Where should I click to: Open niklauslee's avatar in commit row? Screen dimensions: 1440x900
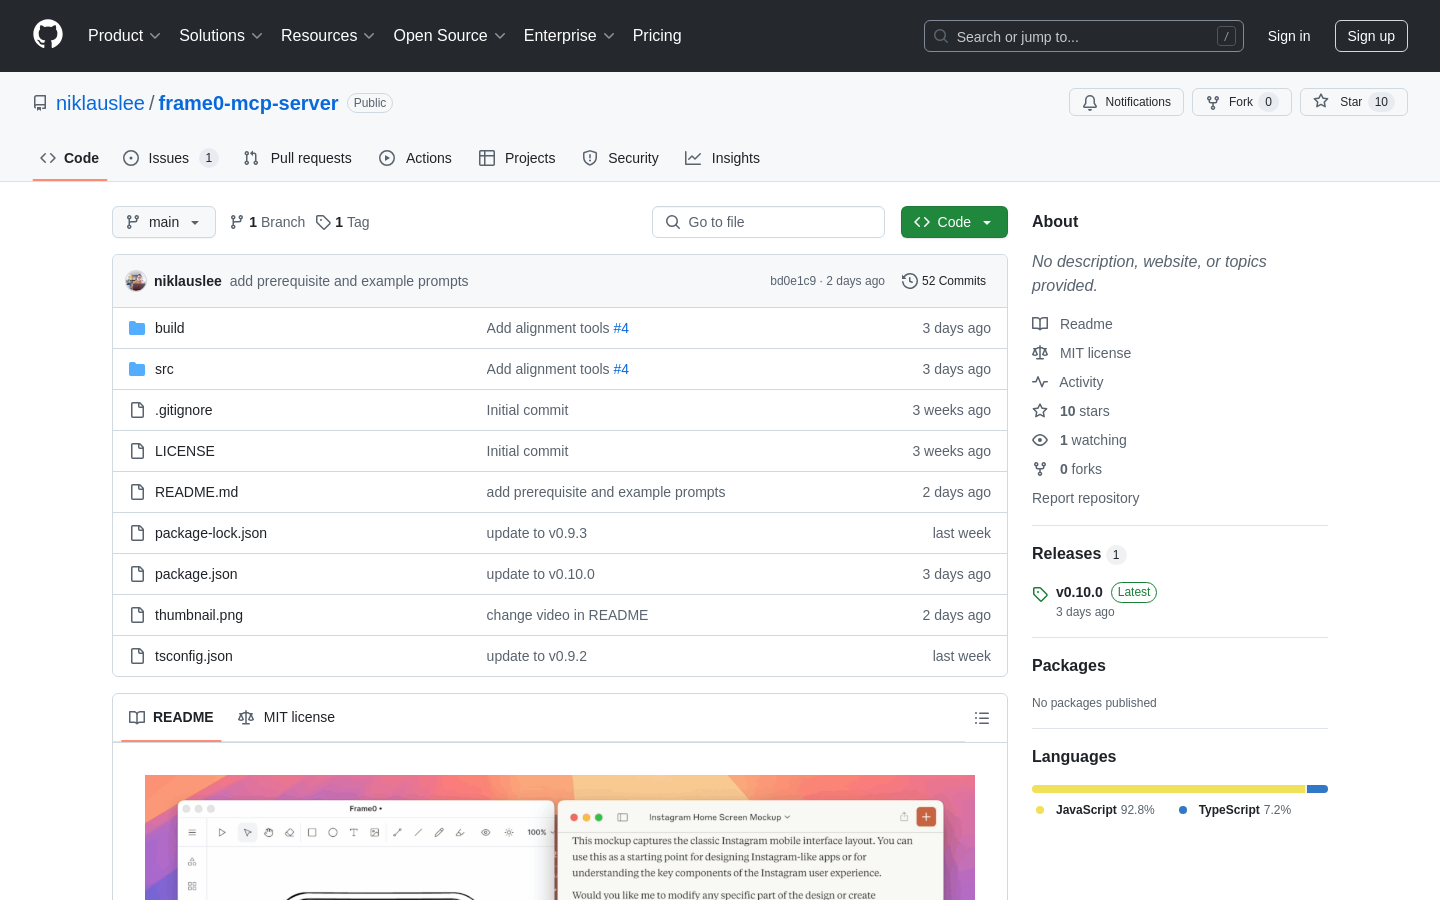click(136, 281)
